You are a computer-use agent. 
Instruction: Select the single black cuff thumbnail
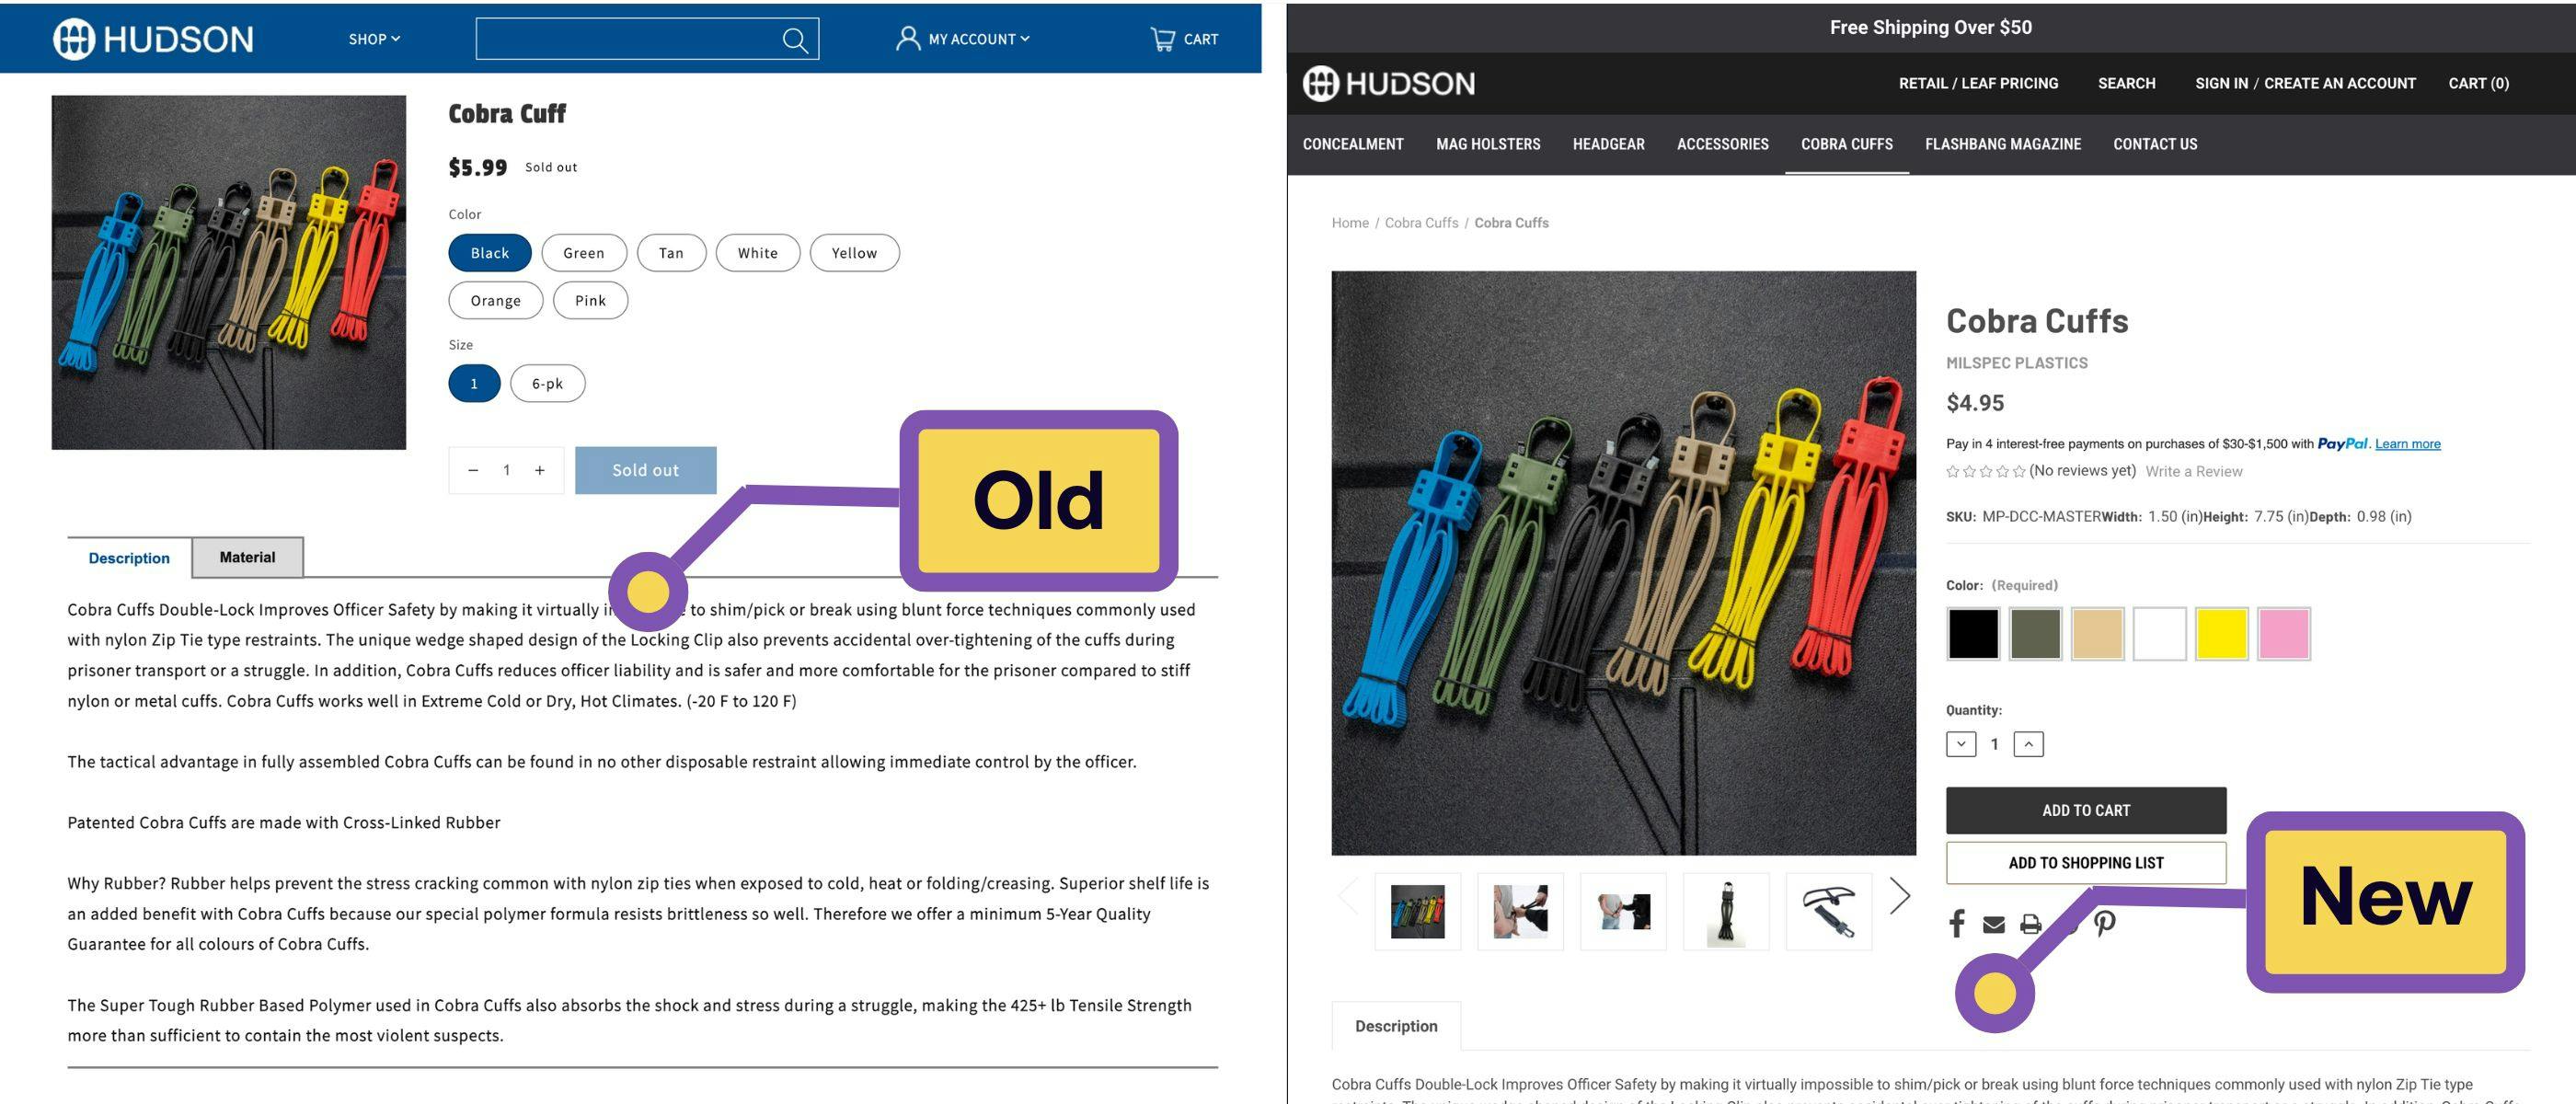(x=1725, y=911)
